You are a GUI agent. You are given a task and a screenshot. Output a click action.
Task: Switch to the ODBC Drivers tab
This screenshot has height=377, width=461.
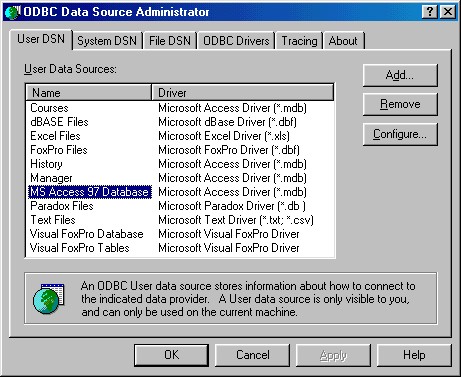[x=236, y=41]
